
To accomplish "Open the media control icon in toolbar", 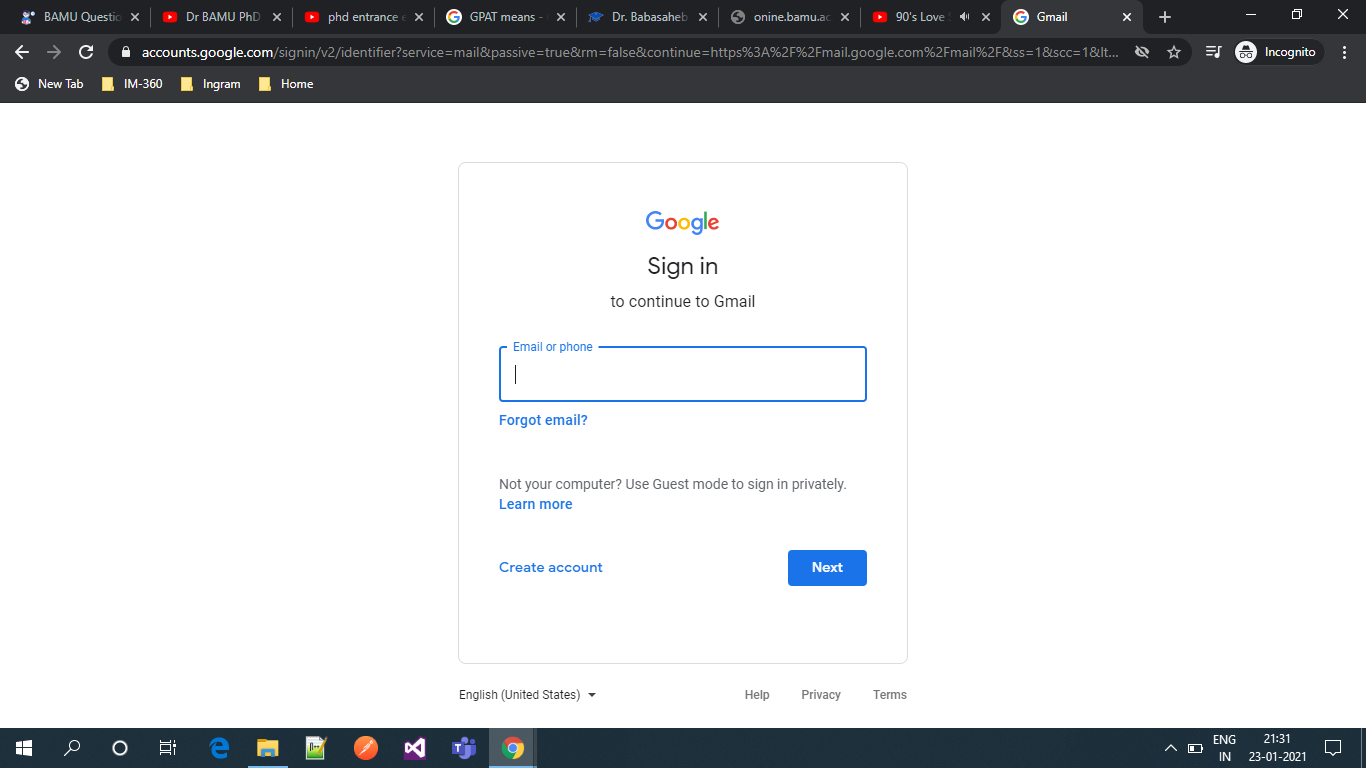I will [1213, 52].
